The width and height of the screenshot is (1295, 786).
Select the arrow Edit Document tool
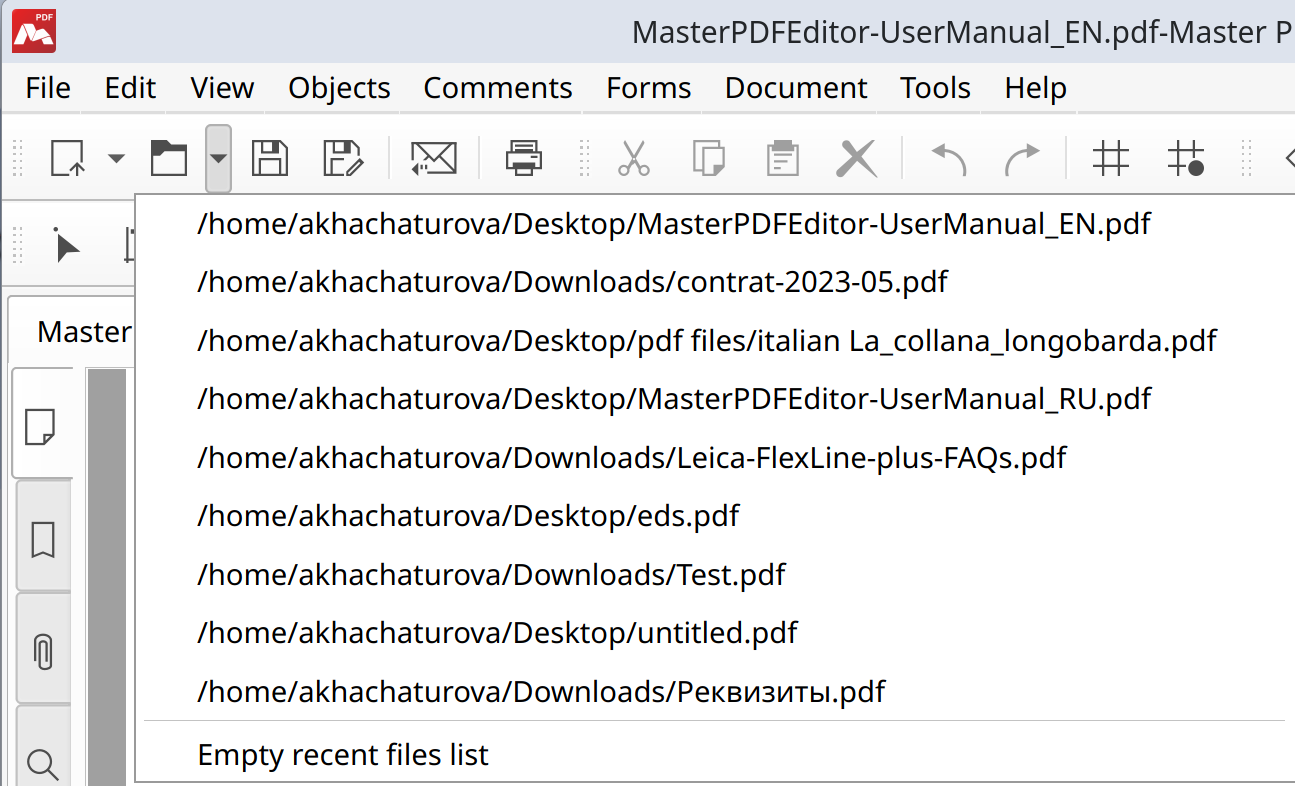coord(67,245)
